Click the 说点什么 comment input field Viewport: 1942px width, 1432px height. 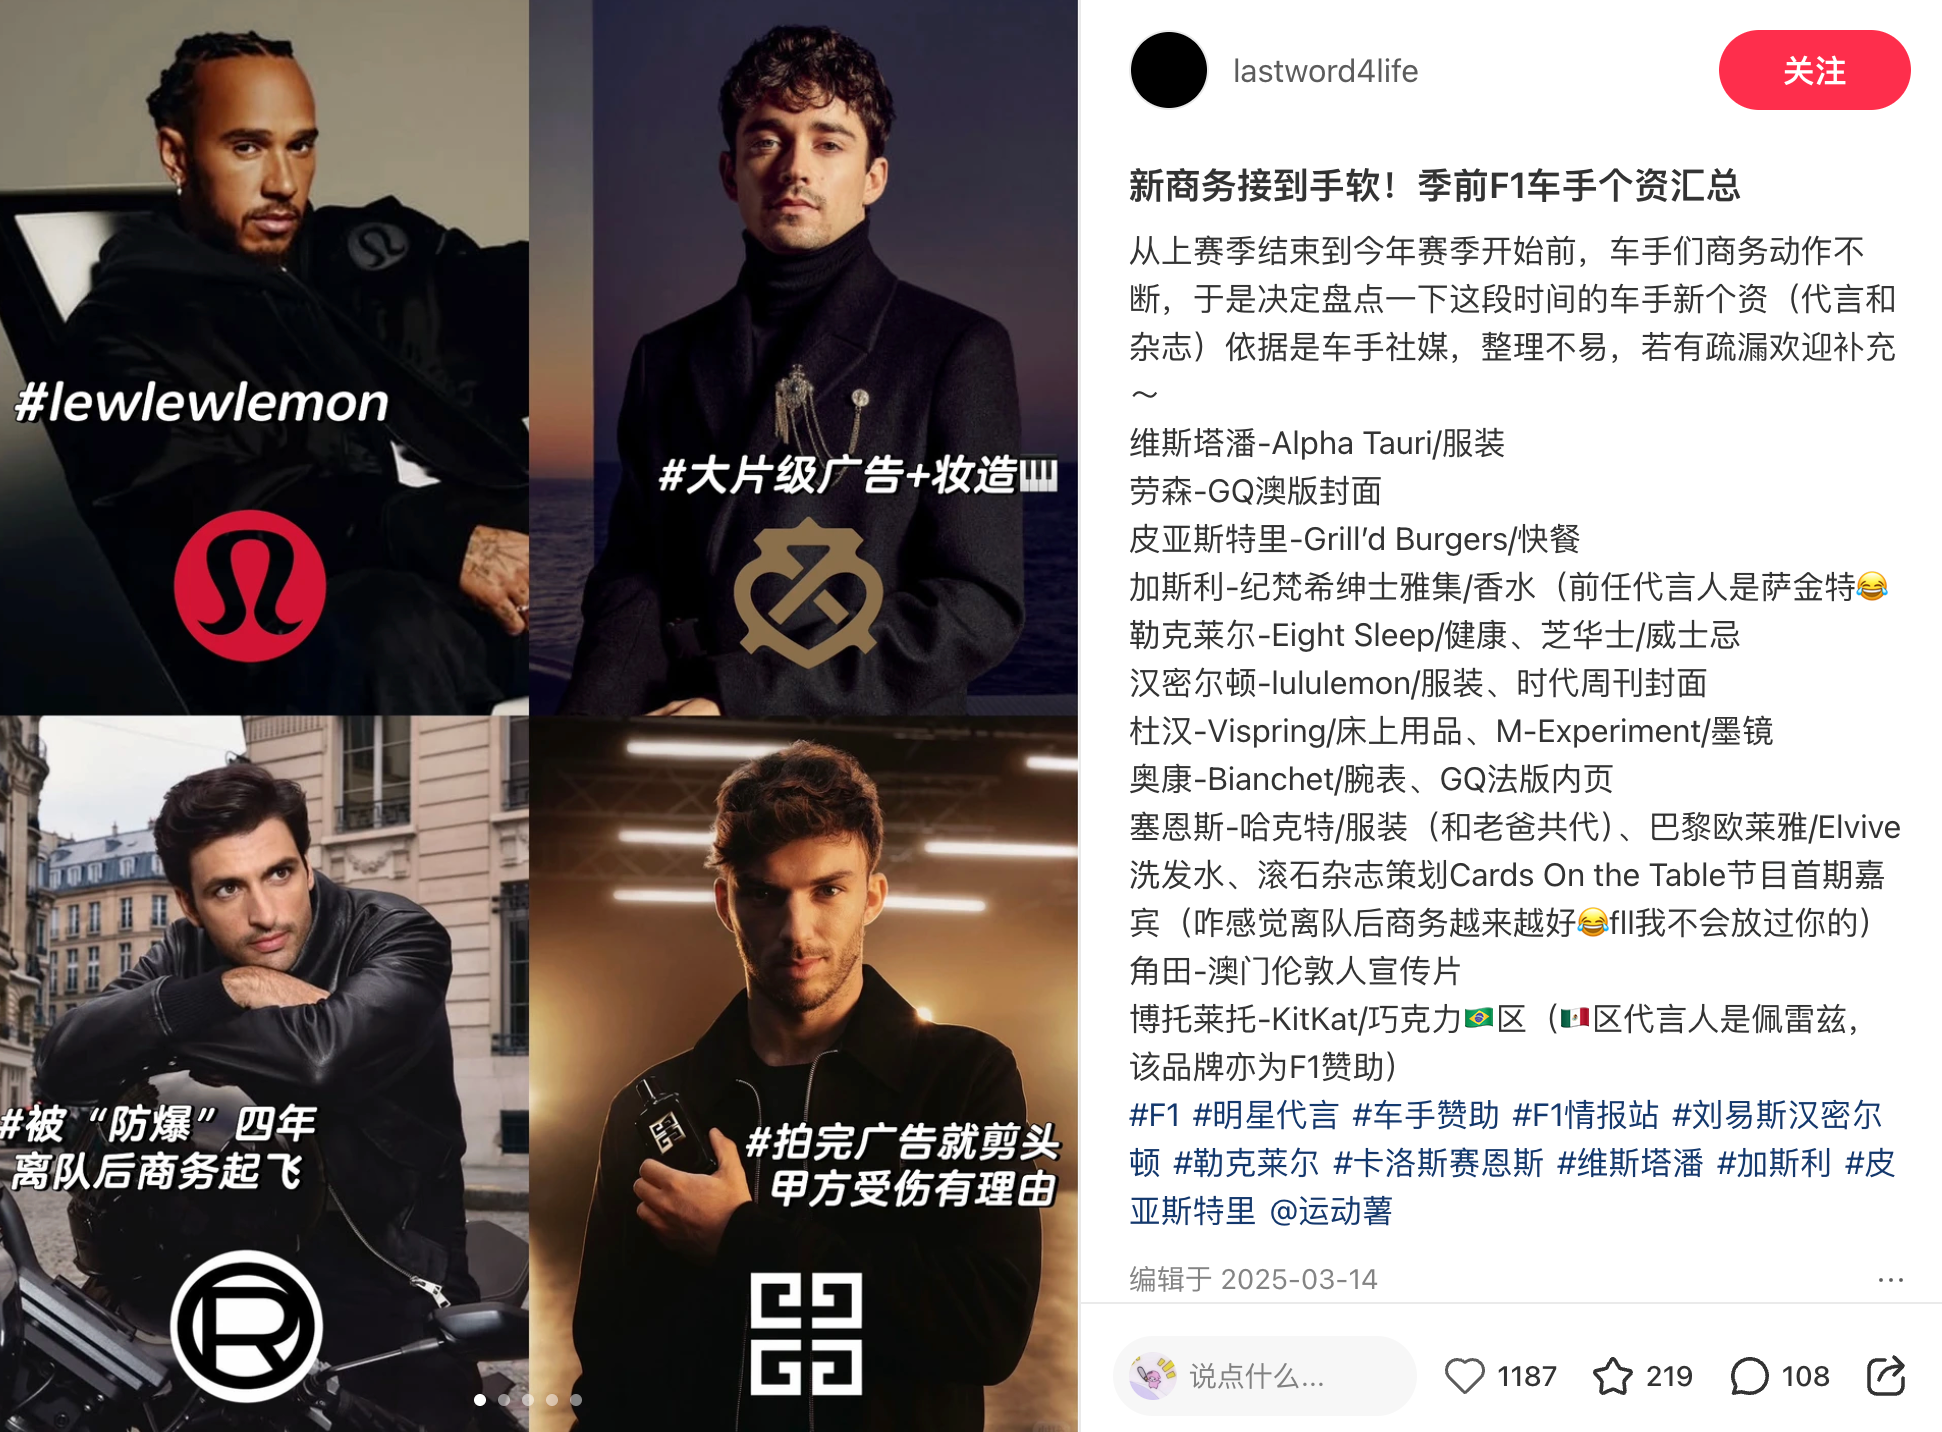1265,1377
